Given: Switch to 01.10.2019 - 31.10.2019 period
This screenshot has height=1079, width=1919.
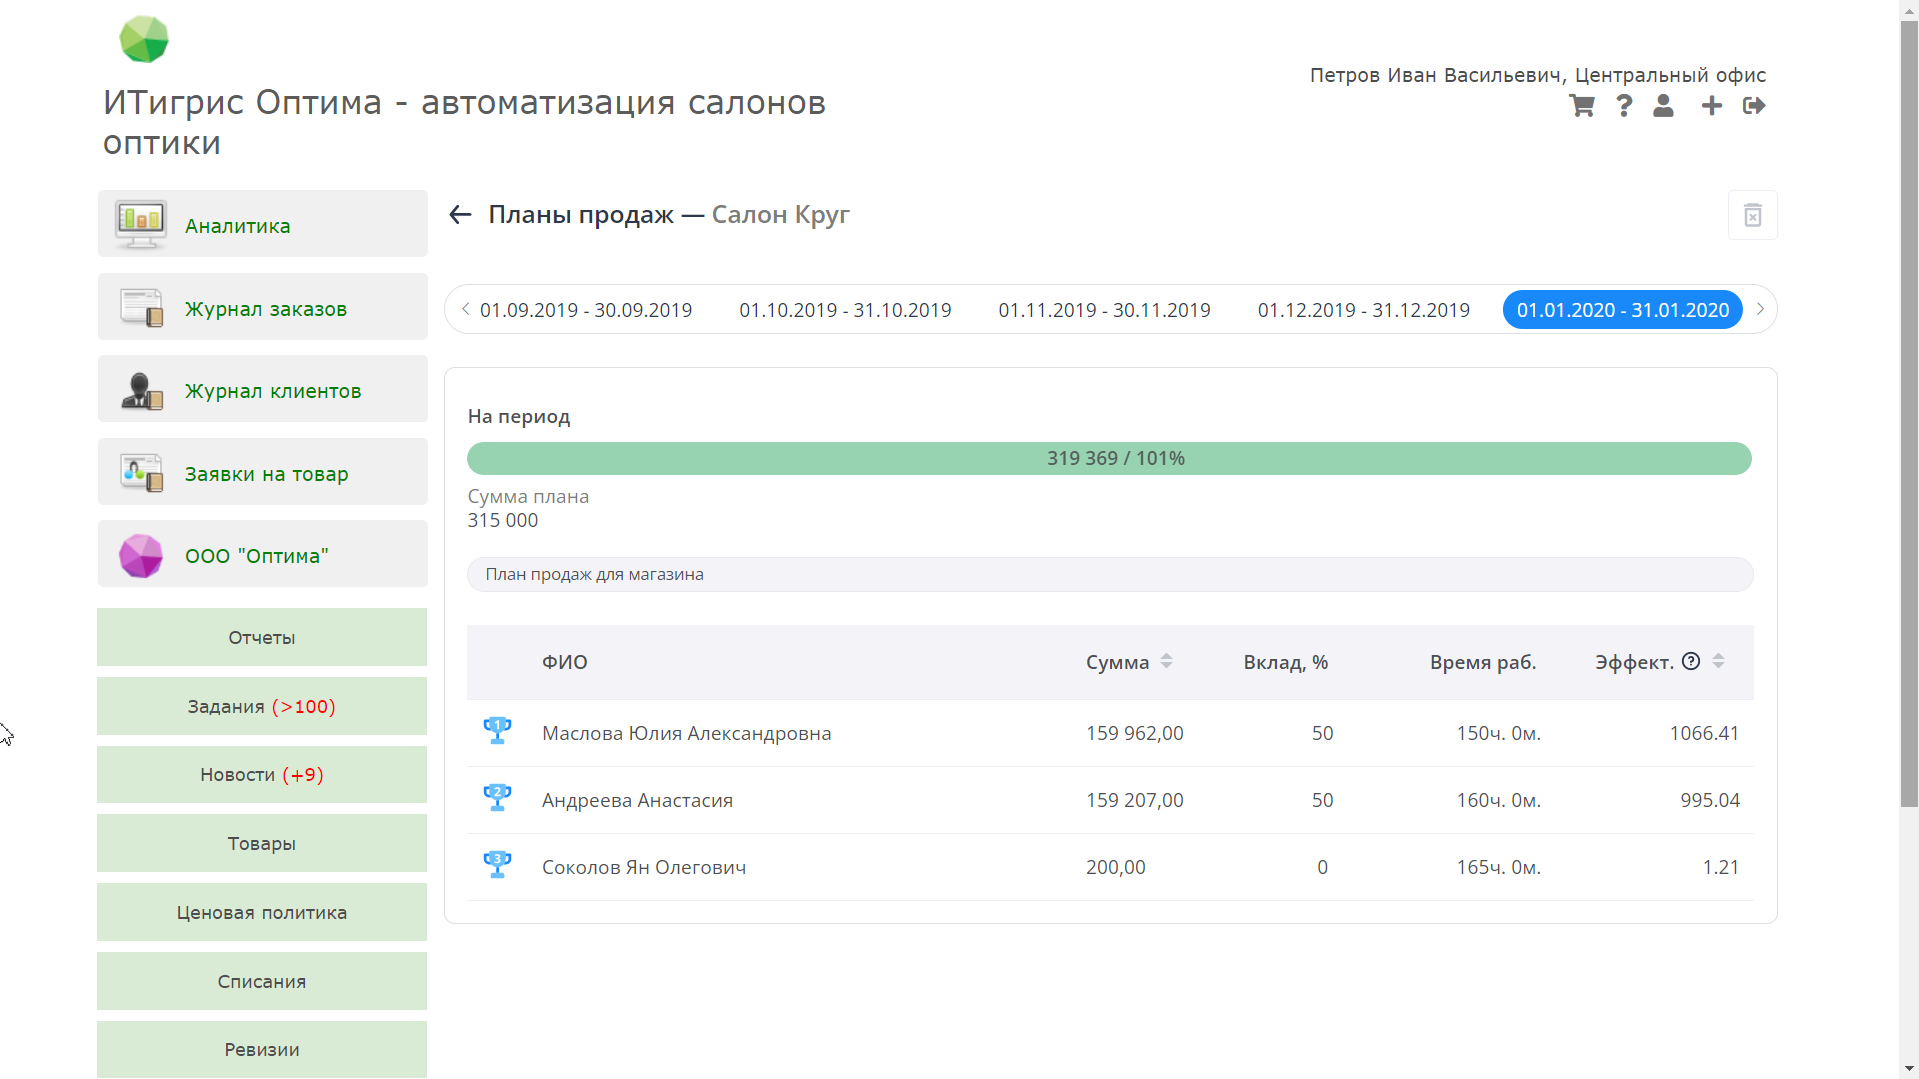Looking at the screenshot, I should coord(845,310).
